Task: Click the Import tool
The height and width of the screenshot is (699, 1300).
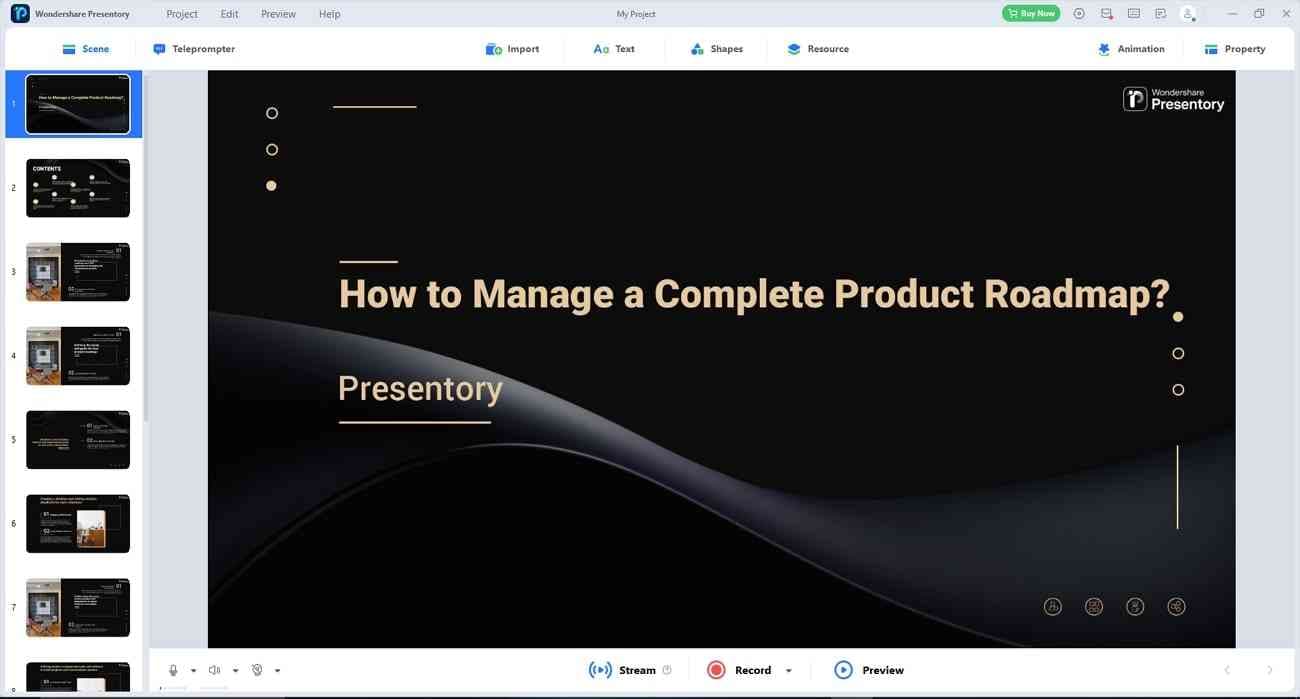Action: point(512,49)
